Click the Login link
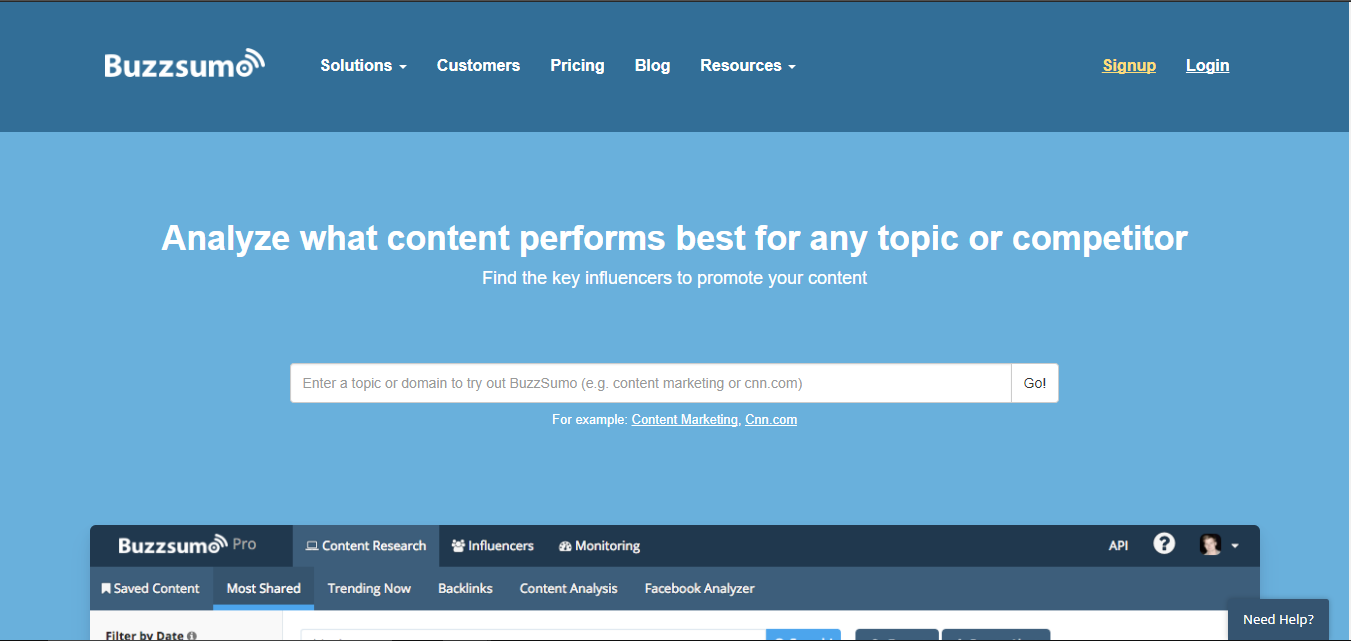The width and height of the screenshot is (1351, 641). click(x=1207, y=66)
